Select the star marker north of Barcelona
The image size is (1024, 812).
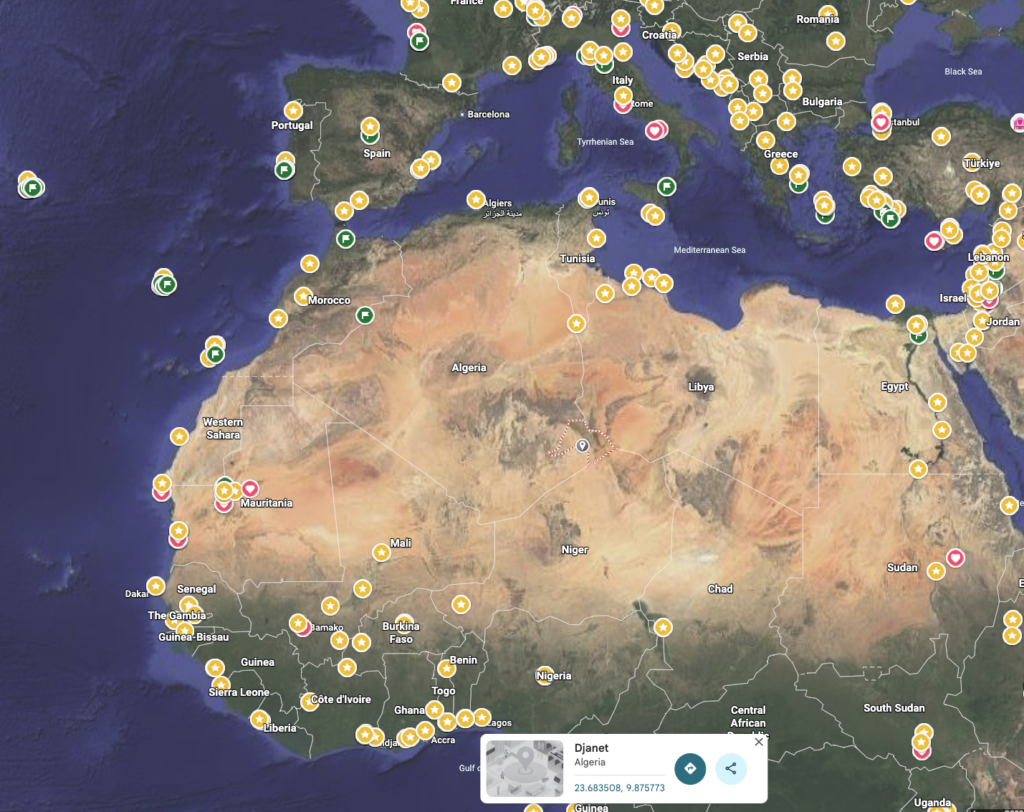(451, 83)
